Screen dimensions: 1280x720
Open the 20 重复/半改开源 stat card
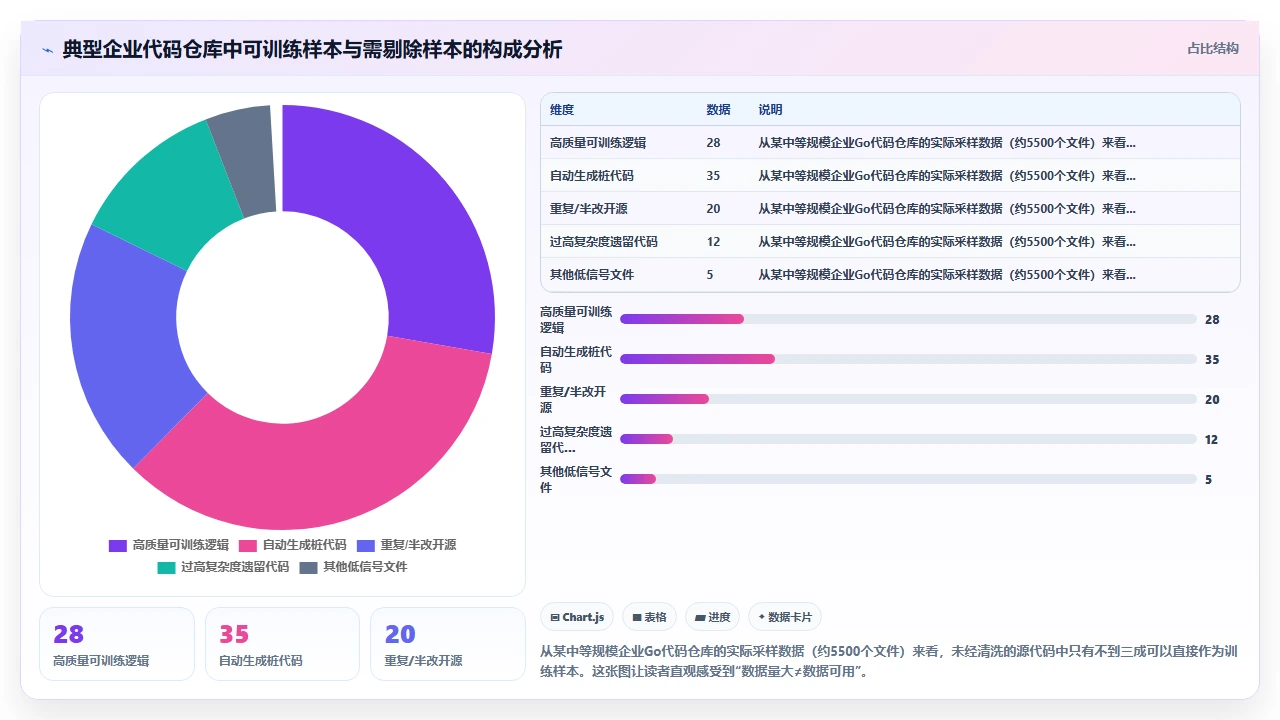point(447,644)
